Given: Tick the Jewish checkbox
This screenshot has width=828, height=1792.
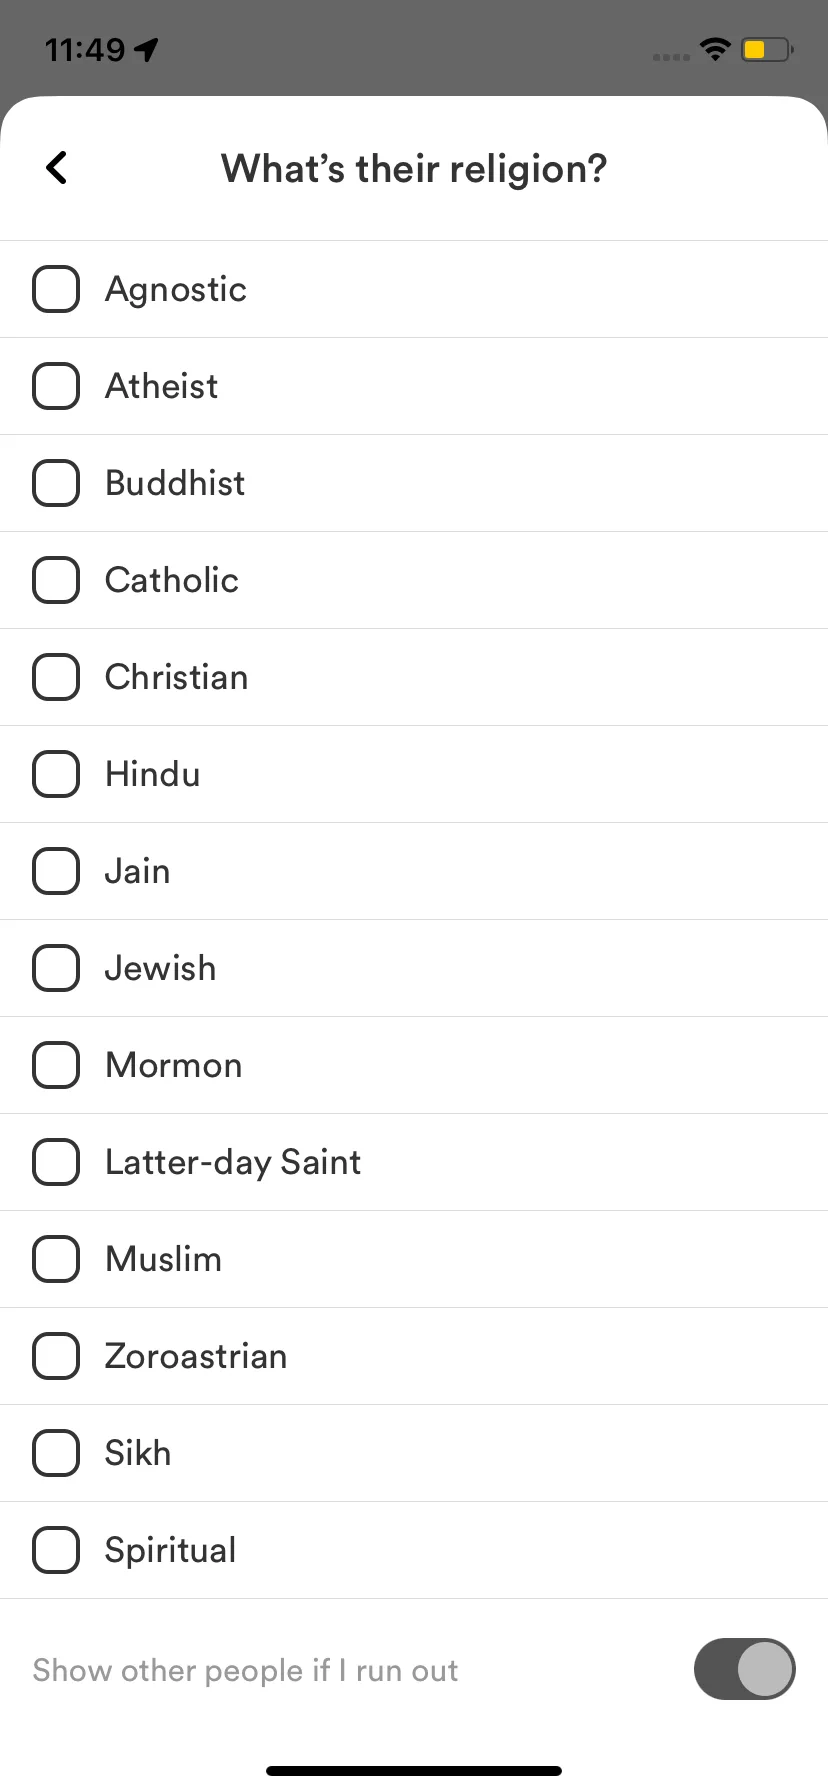Looking at the screenshot, I should coord(56,968).
